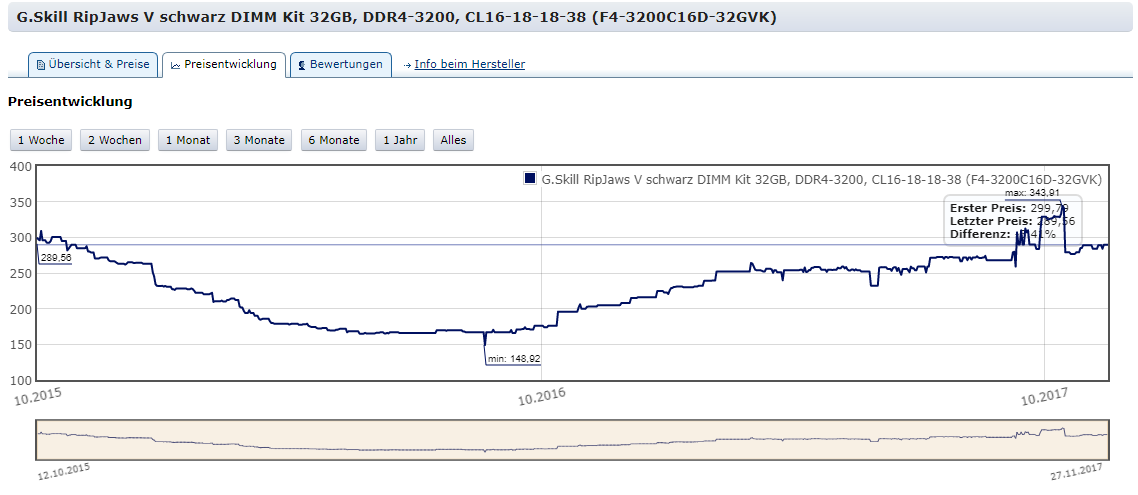The width and height of the screenshot is (1138, 495).
Task: Click the person icon on Bewertungen tab
Action: pos(302,65)
